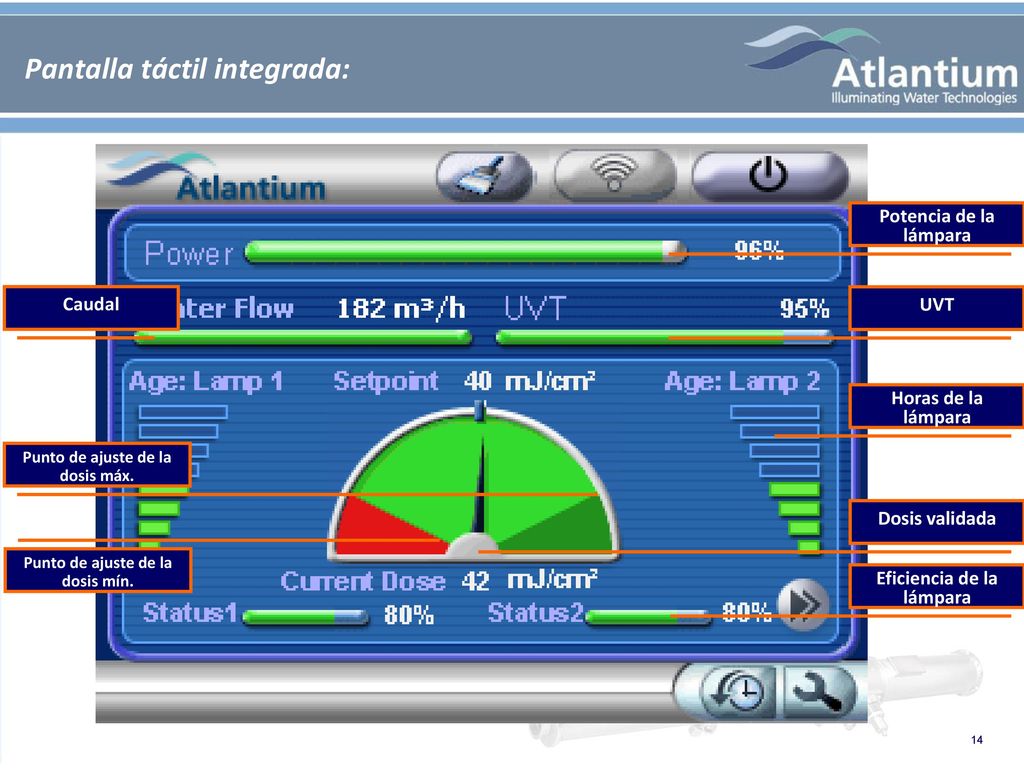Screen dimensions: 1024x768
Task: Tap the power on/off button
Action: pos(769,175)
